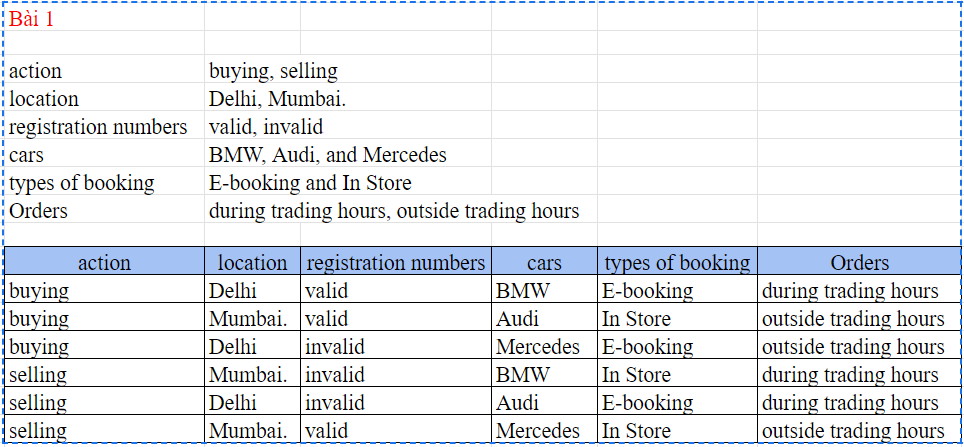Select the "buying, selling" cell
Screen dimensions: 964x447
coord(273,71)
